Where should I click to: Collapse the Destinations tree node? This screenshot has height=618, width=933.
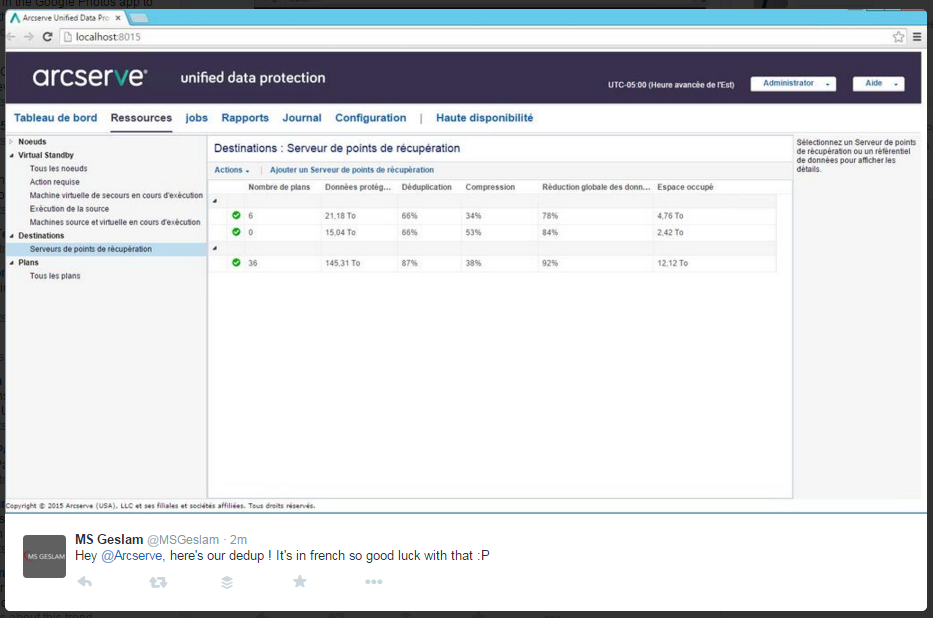(11, 236)
